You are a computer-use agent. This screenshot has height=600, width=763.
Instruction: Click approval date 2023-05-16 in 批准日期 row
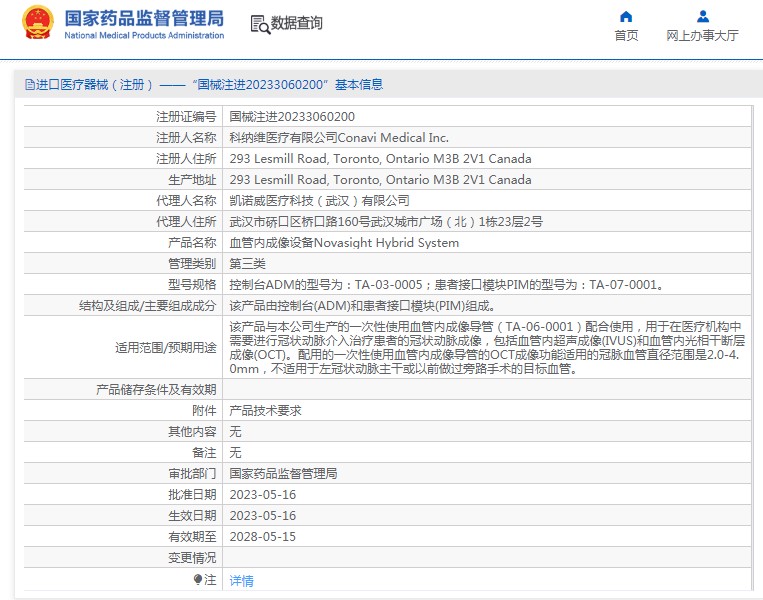[x=263, y=494]
